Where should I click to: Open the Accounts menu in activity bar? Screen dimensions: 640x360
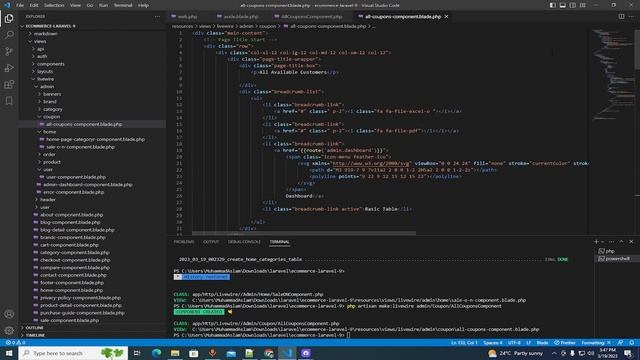tap(9, 314)
